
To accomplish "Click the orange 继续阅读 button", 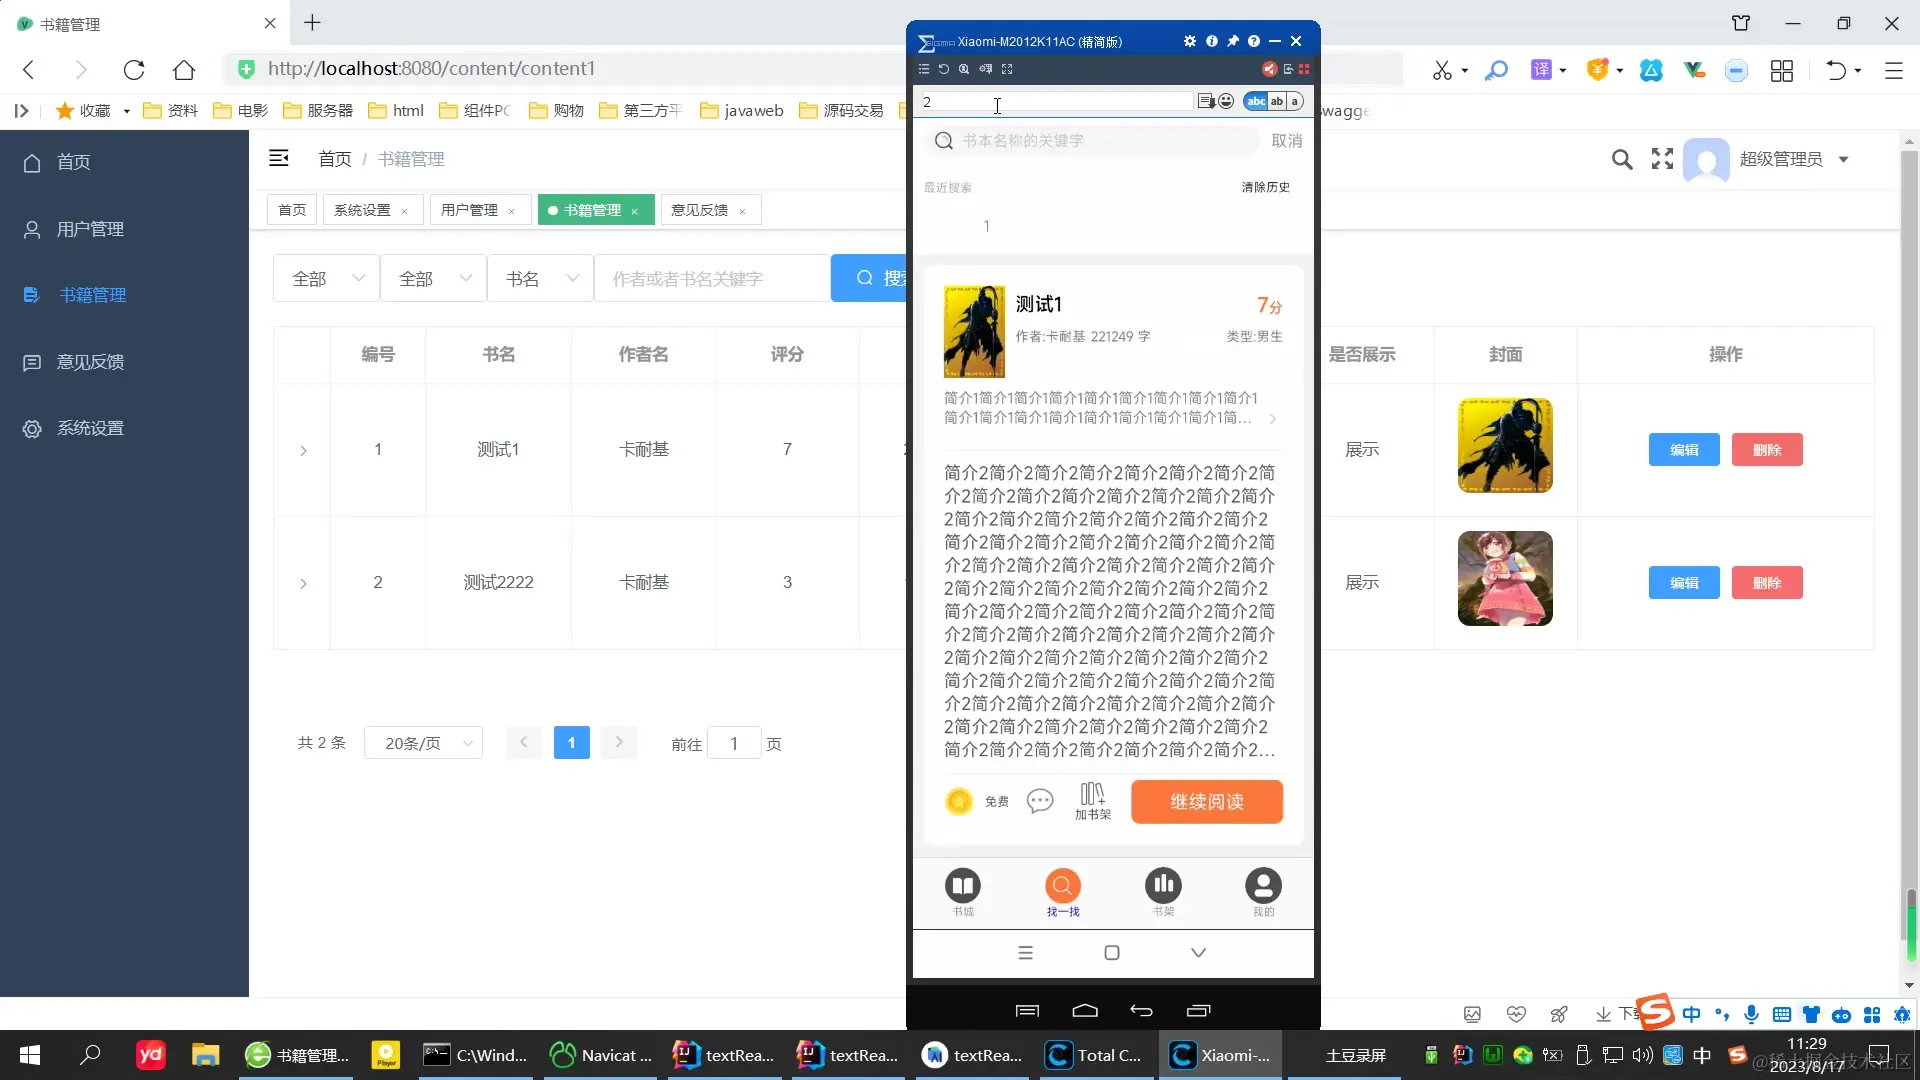I will pyautogui.click(x=1206, y=802).
